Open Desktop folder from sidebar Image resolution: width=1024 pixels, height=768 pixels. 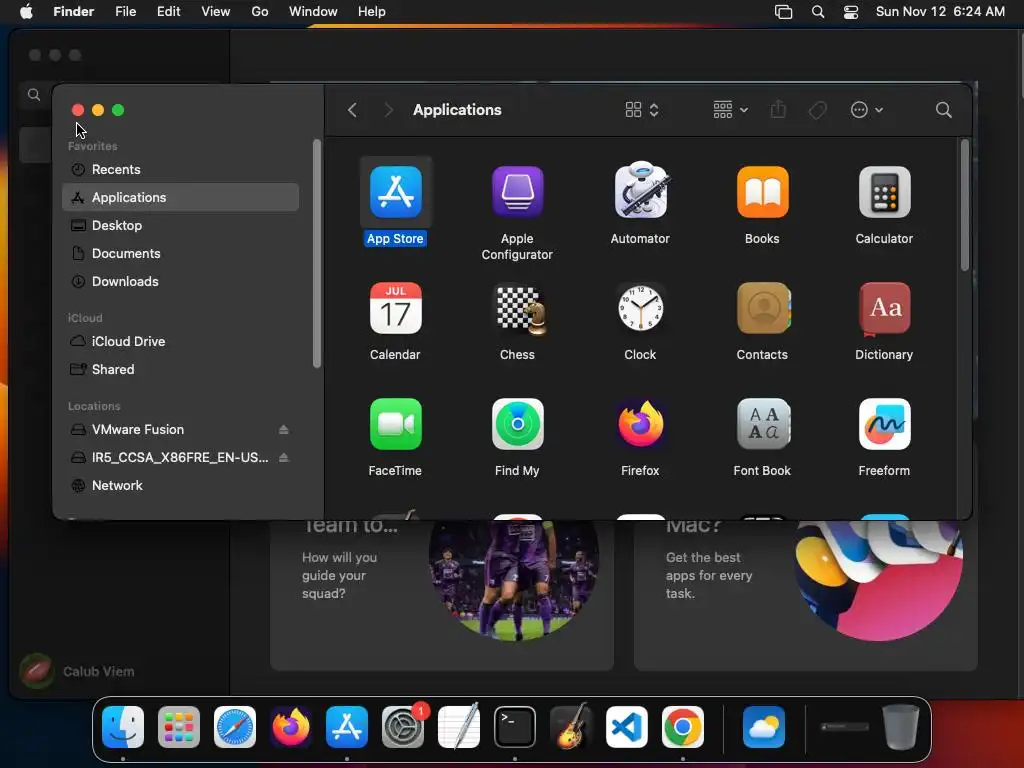tap(180, 225)
